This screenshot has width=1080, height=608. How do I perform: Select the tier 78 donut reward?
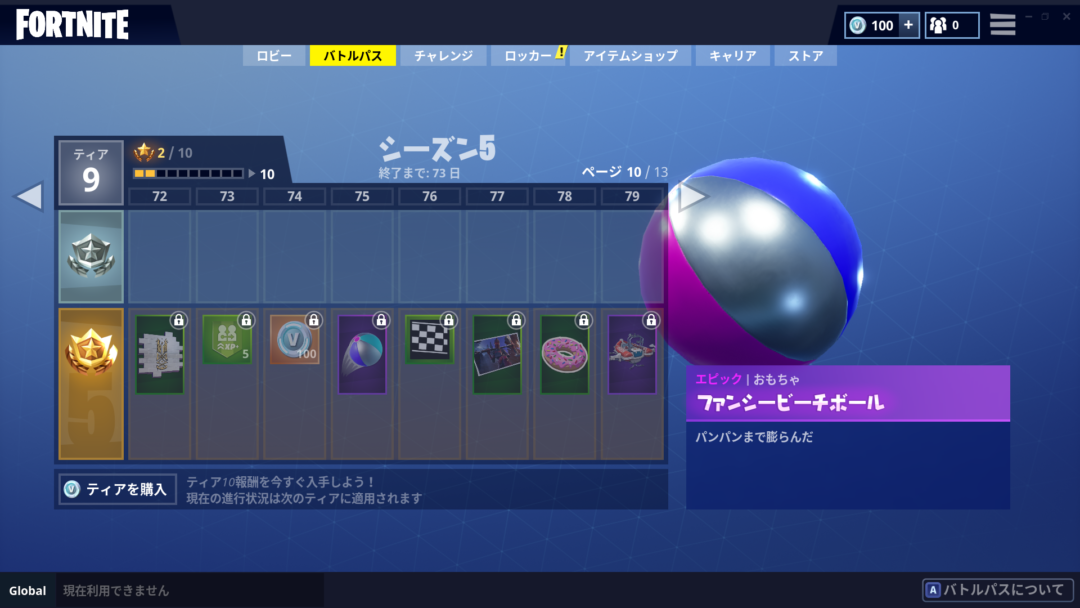(x=565, y=355)
